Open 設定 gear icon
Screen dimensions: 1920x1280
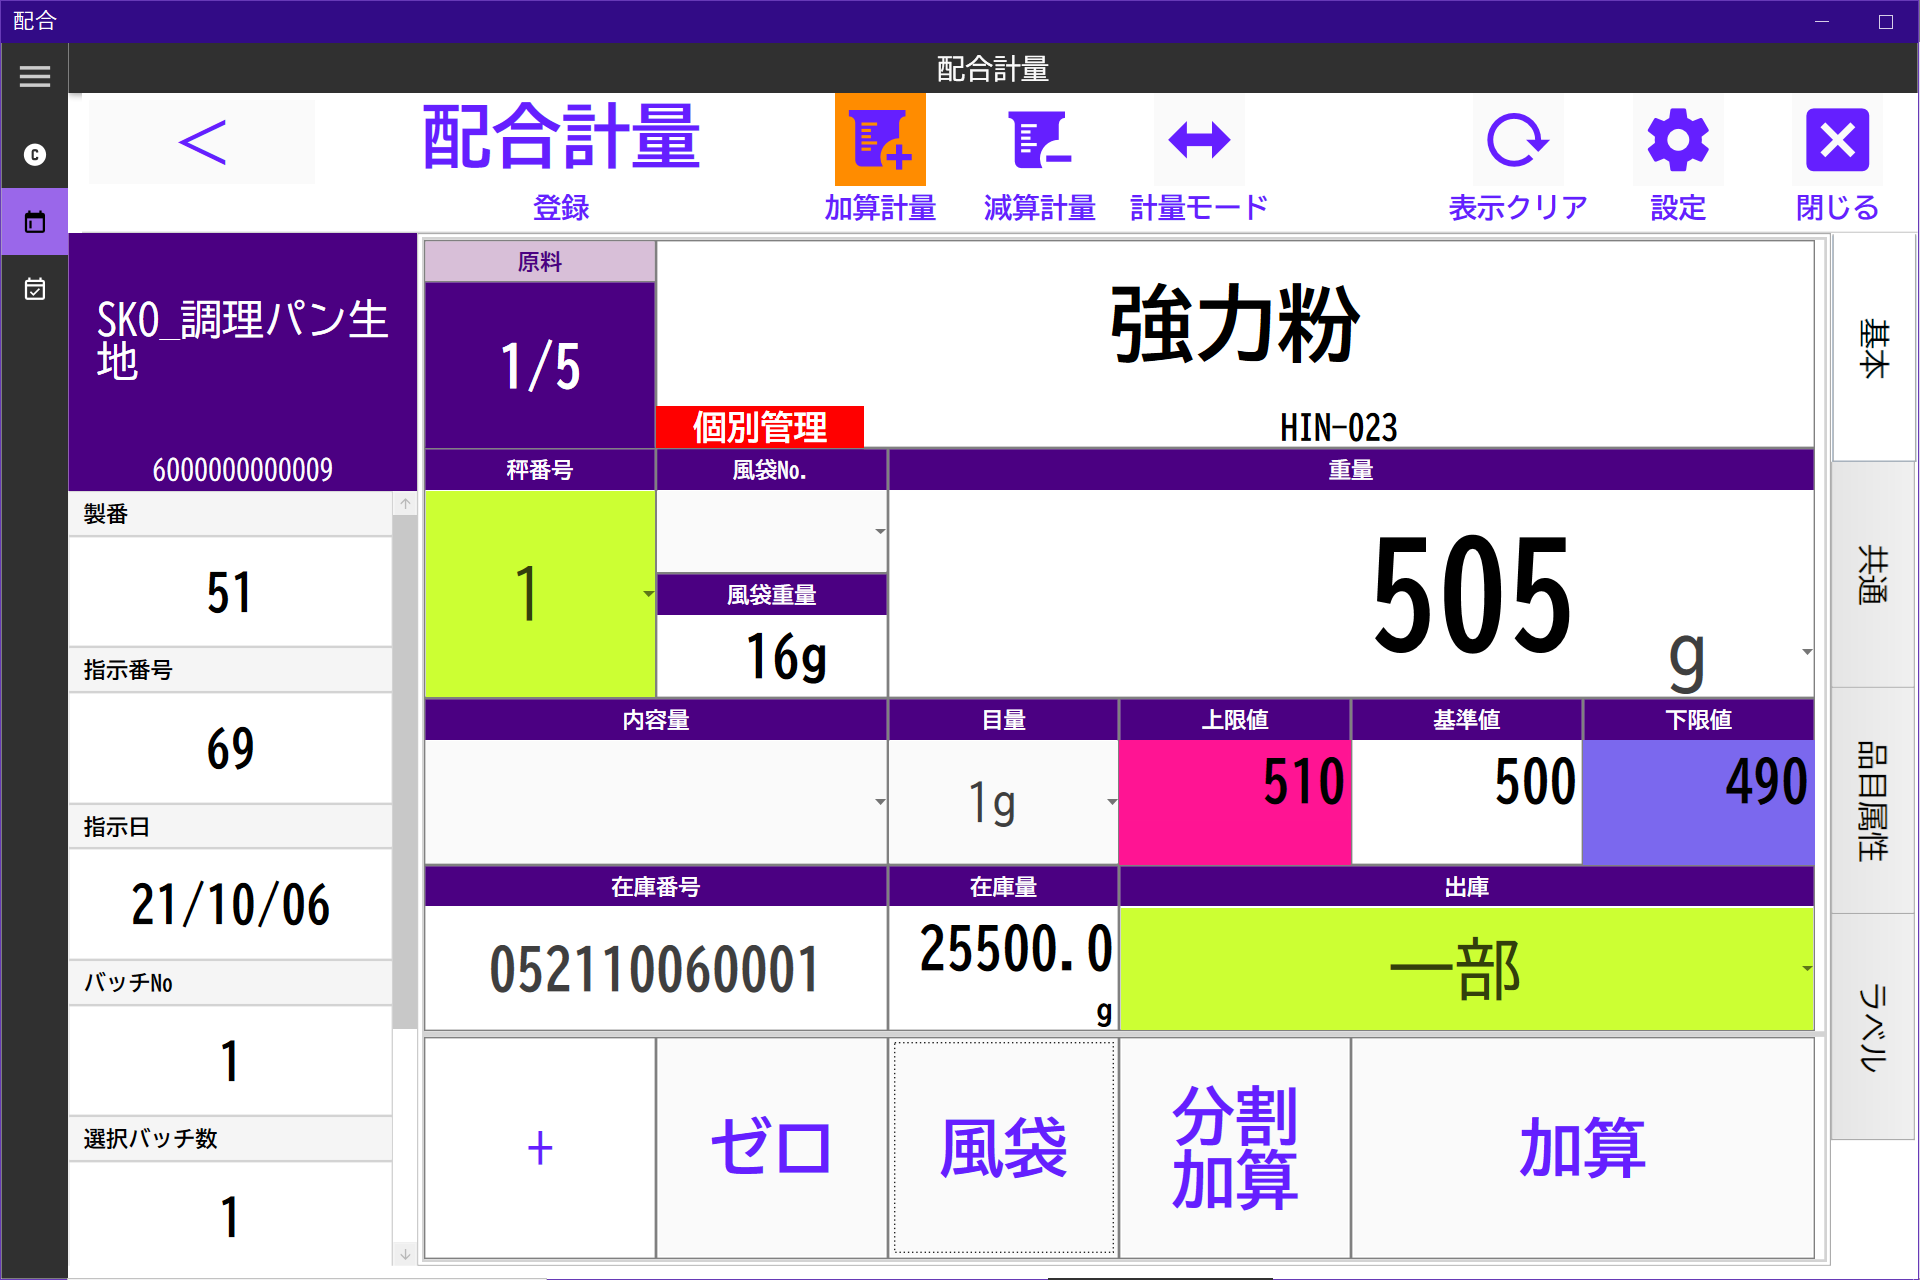click(x=1677, y=141)
